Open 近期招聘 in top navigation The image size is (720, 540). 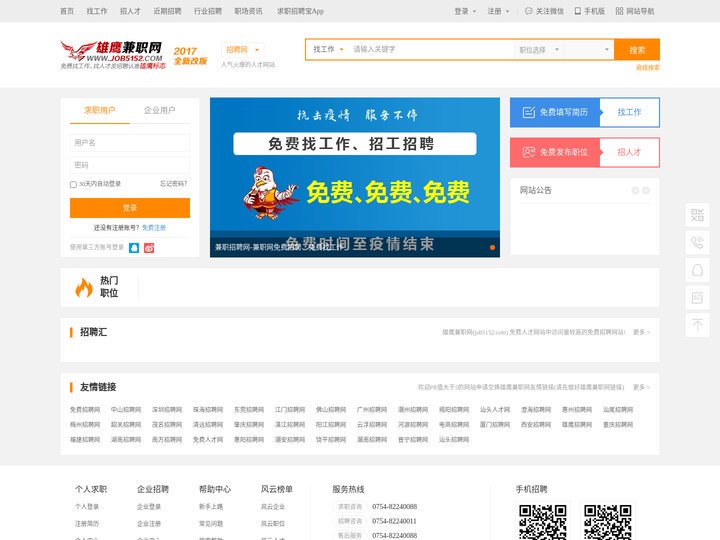pyautogui.click(x=167, y=11)
